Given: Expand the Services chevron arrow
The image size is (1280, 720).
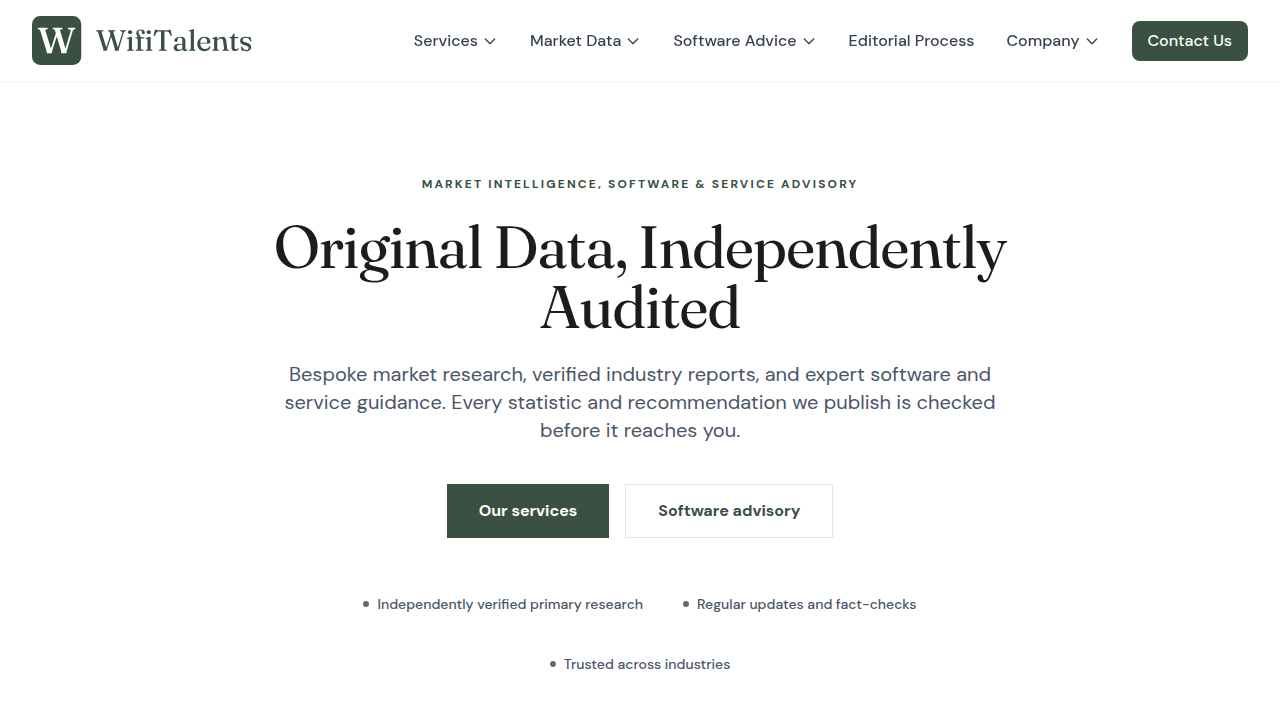Looking at the screenshot, I should click(490, 41).
